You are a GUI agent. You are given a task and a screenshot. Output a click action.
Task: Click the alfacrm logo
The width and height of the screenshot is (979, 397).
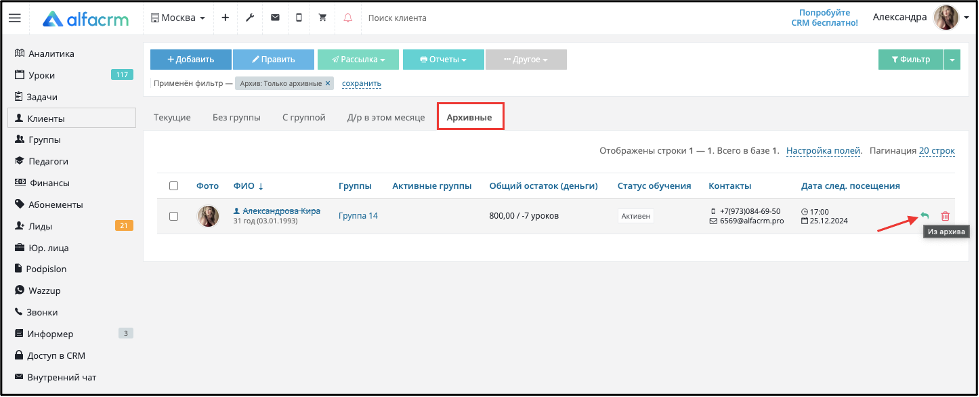coord(86,19)
